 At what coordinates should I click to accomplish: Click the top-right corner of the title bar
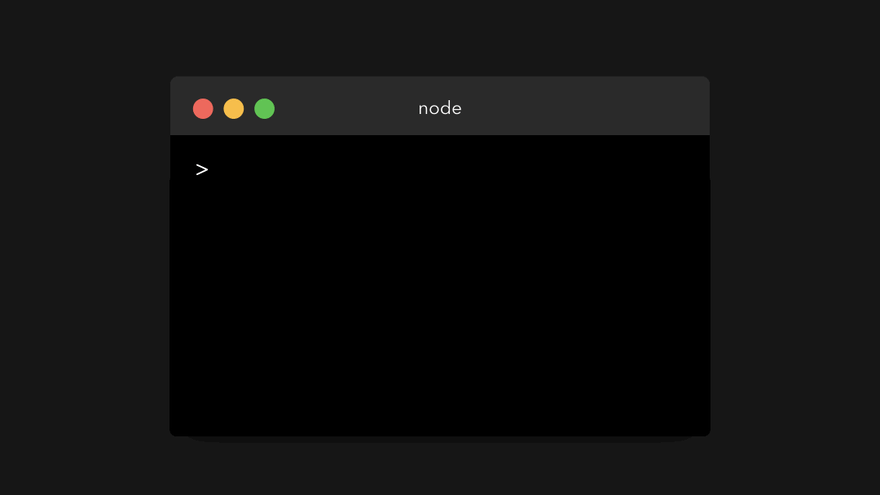(x=707, y=80)
